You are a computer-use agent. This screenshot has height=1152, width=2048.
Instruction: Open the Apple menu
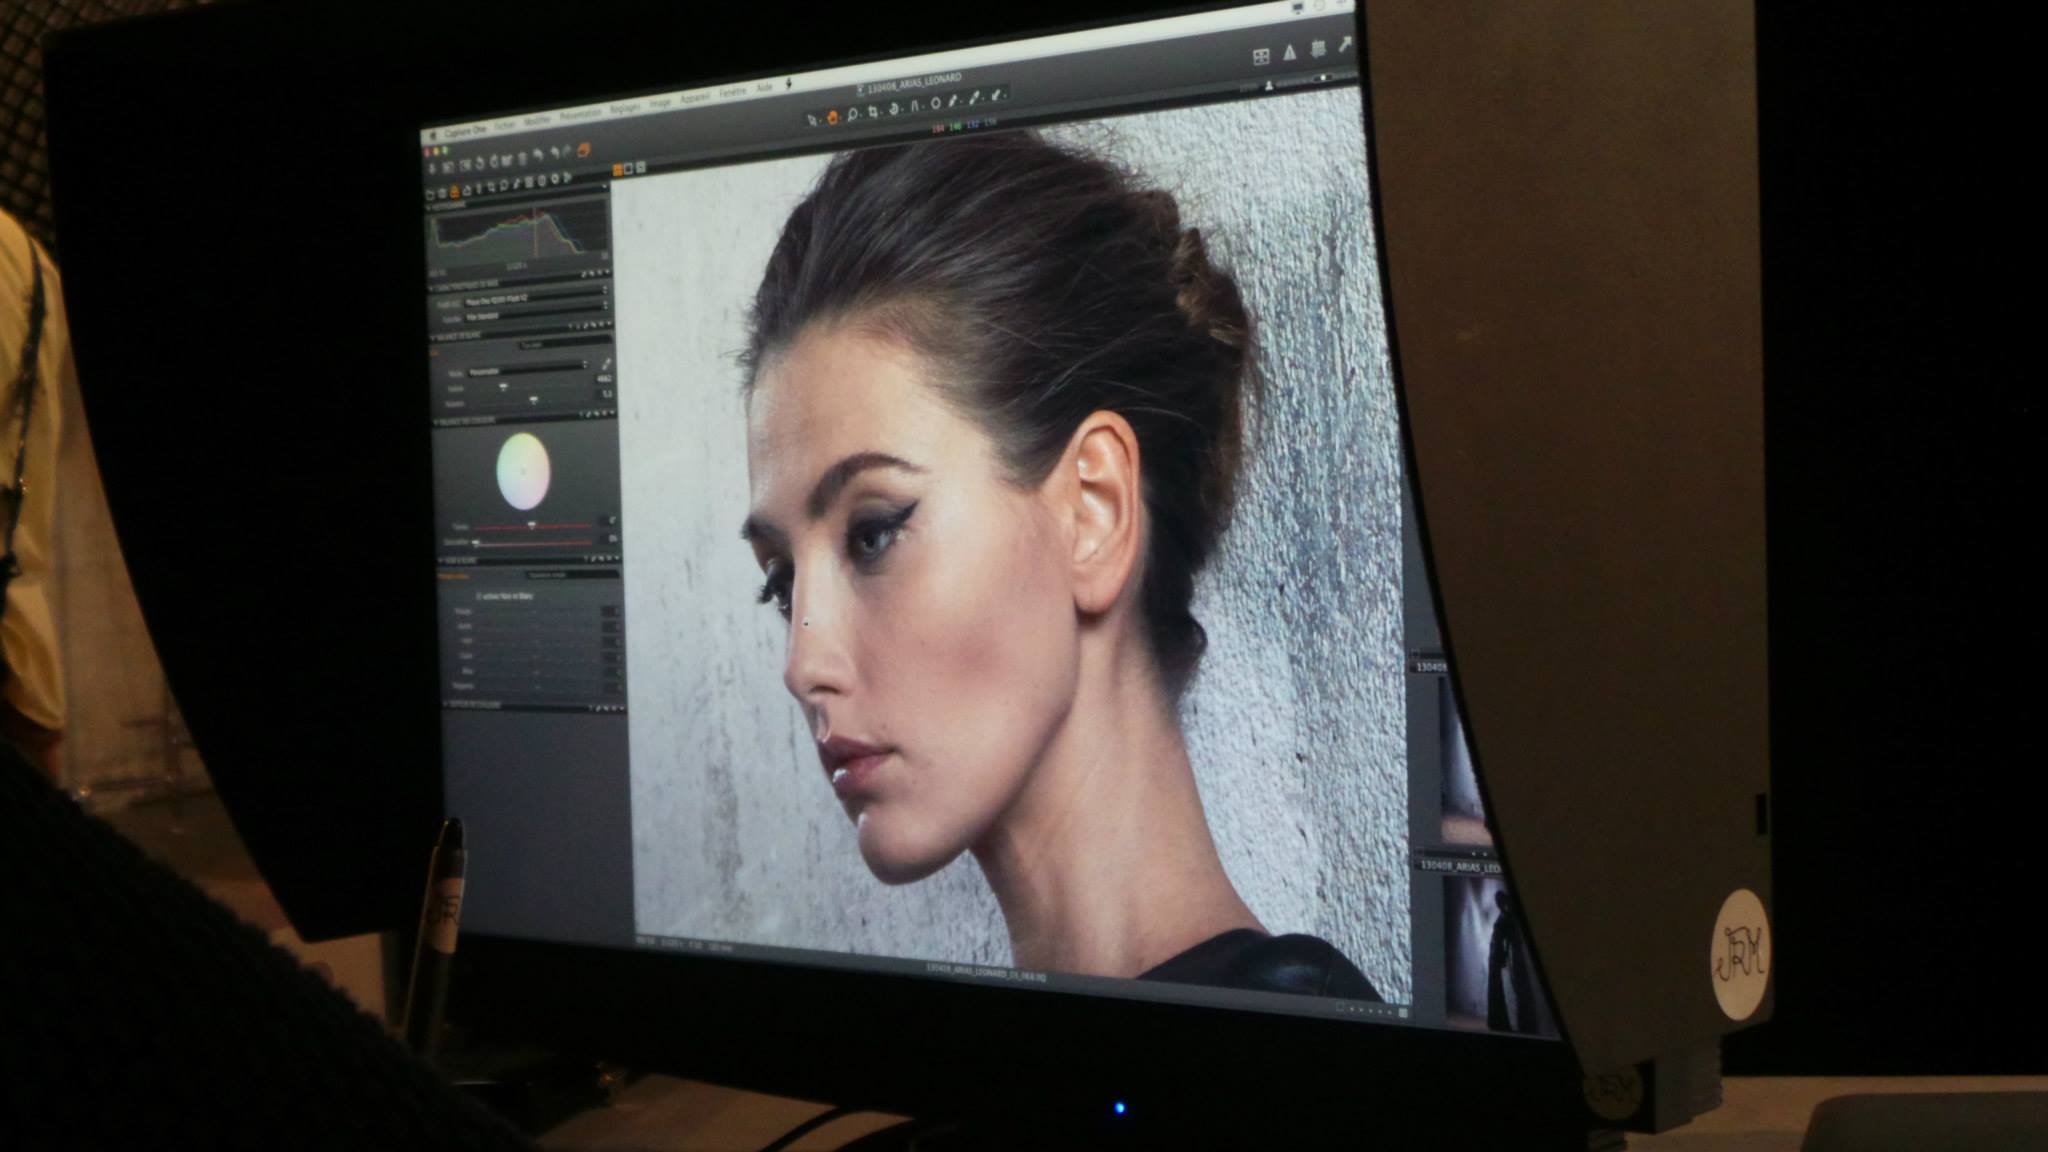(432, 134)
